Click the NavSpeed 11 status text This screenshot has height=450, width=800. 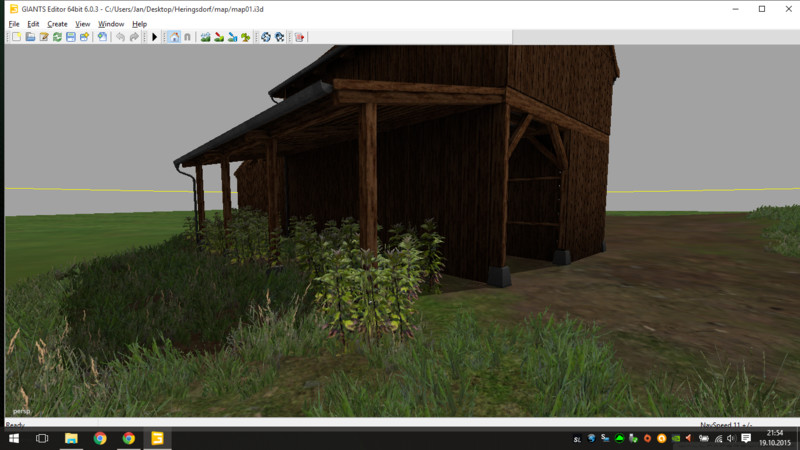click(x=726, y=424)
